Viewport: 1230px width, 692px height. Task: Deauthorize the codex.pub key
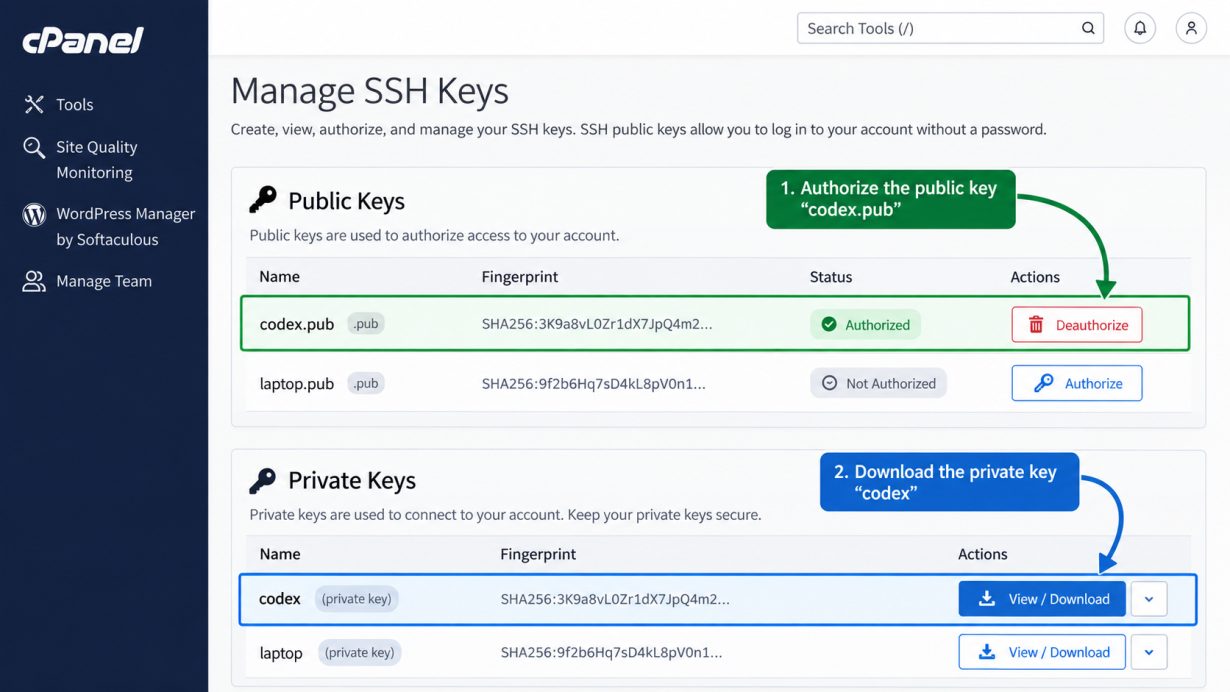(x=1077, y=325)
